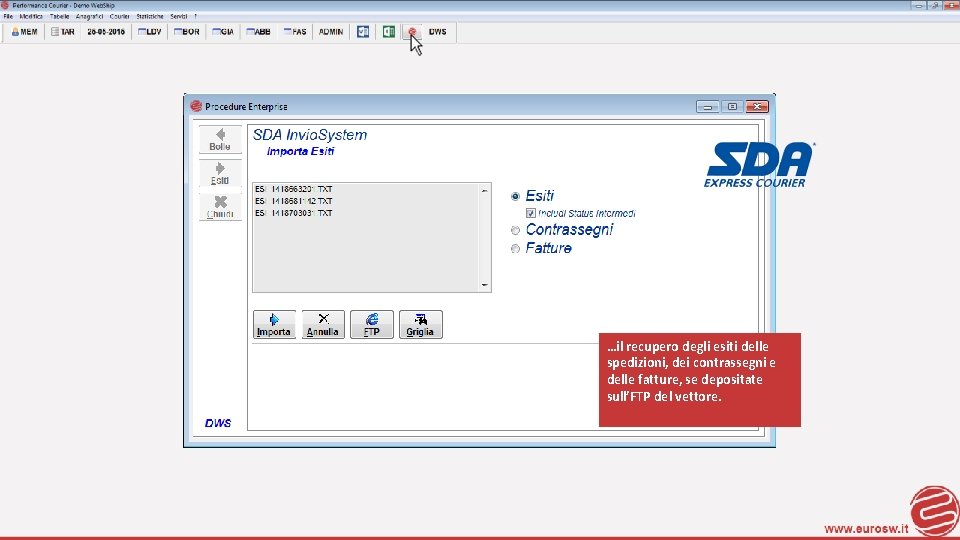Open the ABB toolbar item
The width and height of the screenshot is (960, 540).
pos(258,32)
